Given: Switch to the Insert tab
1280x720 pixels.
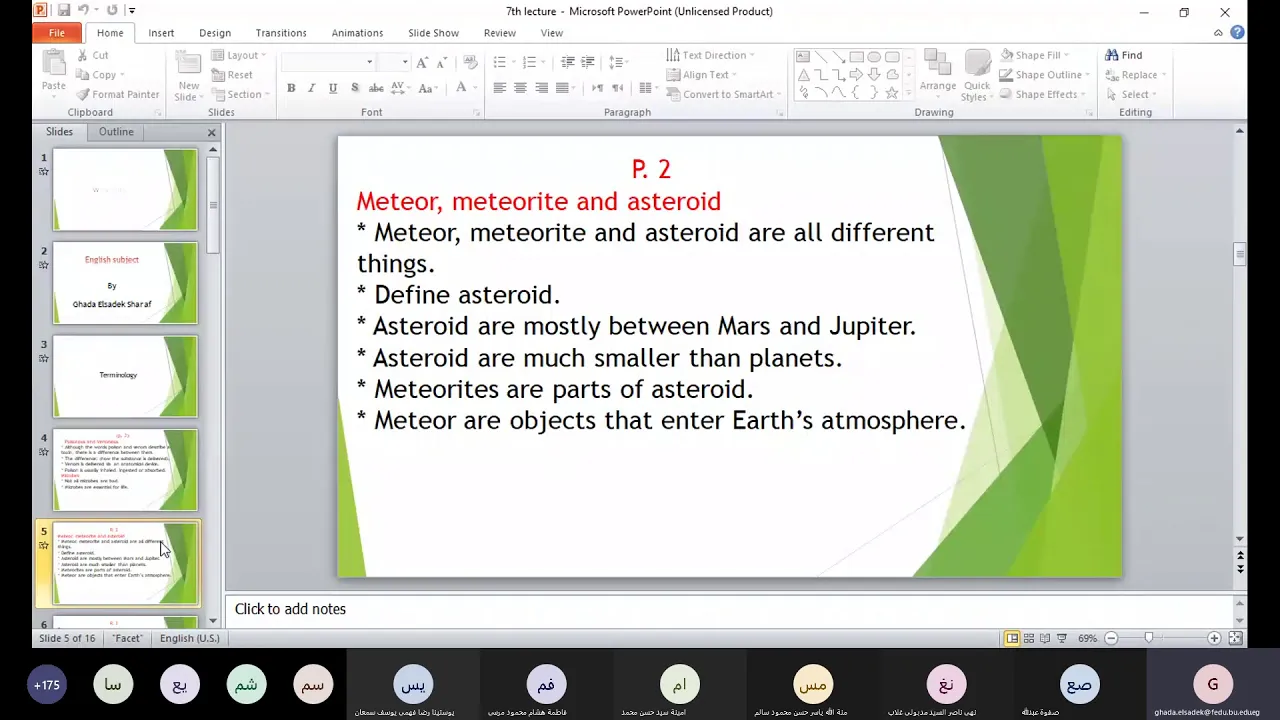Looking at the screenshot, I should [161, 33].
